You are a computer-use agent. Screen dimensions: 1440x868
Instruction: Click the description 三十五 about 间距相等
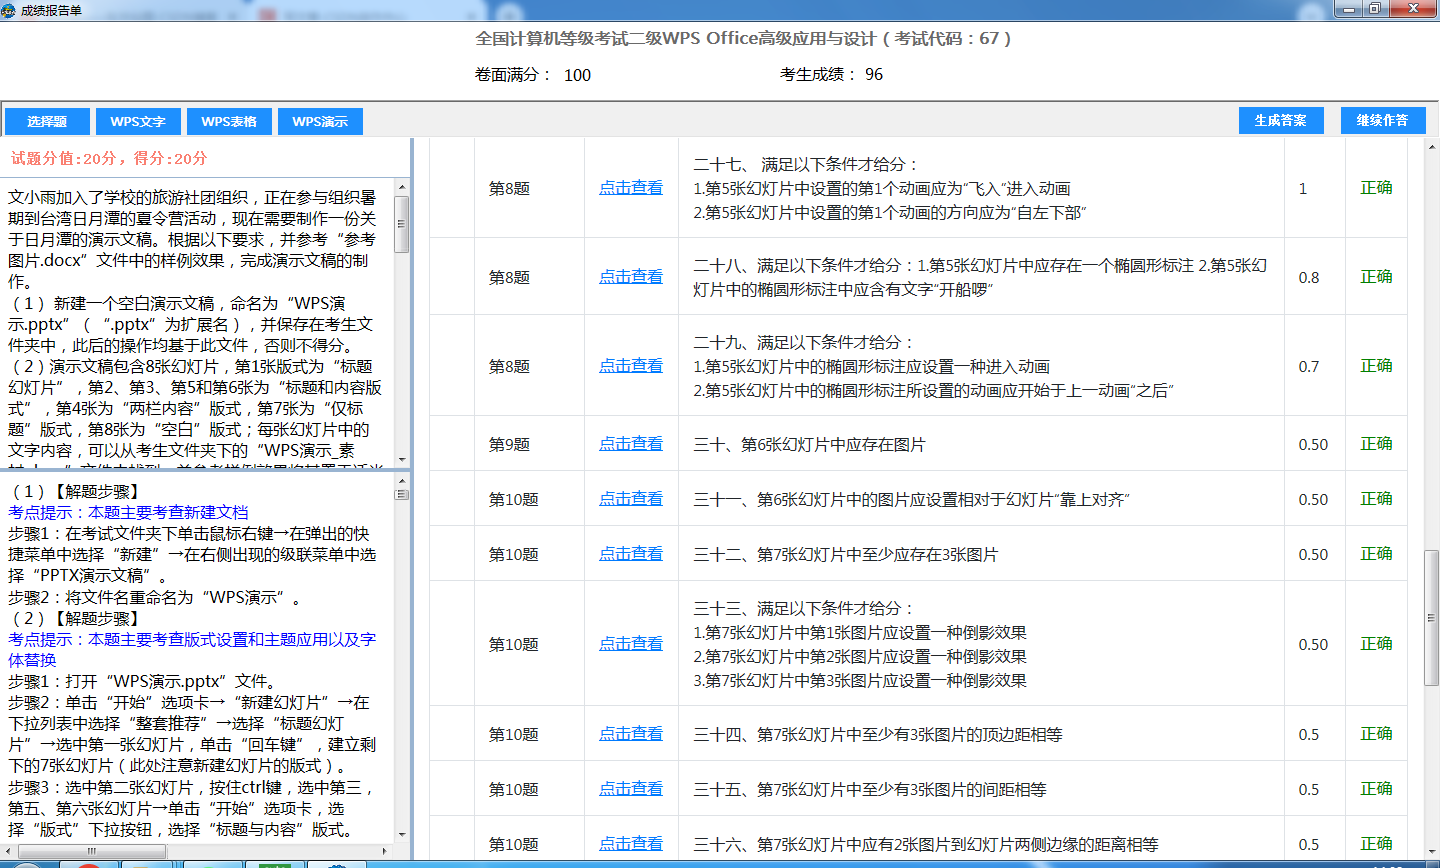coord(869,790)
